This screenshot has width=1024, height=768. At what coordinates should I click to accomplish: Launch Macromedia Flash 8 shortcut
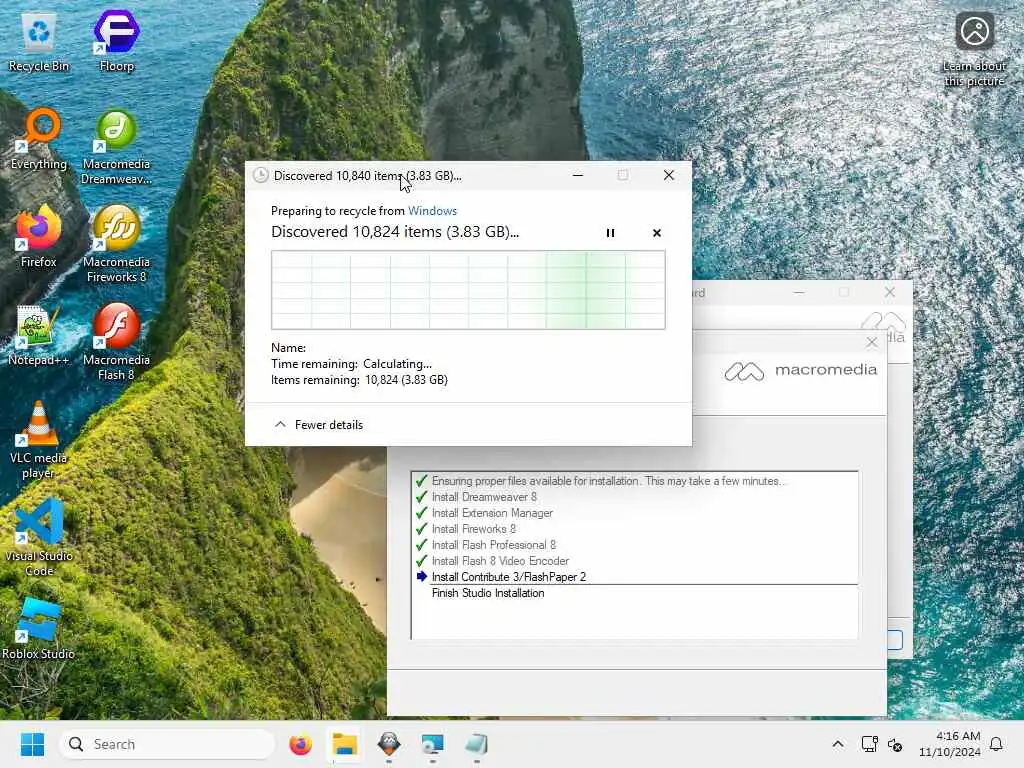click(x=116, y=342)
